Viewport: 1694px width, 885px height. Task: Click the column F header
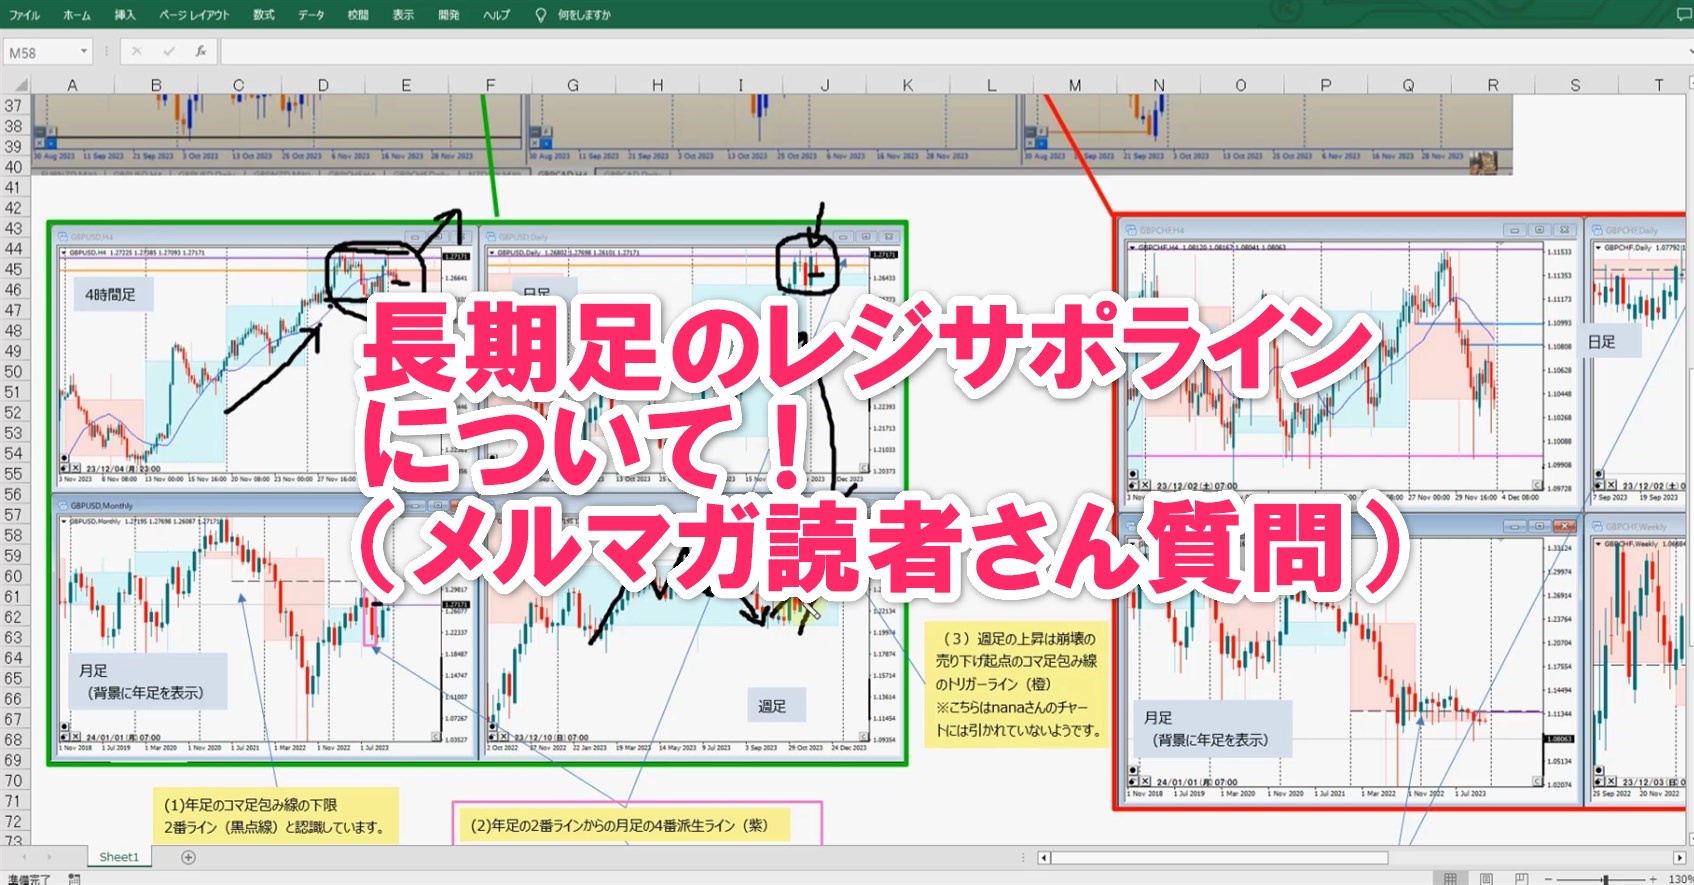click(490, 86)
